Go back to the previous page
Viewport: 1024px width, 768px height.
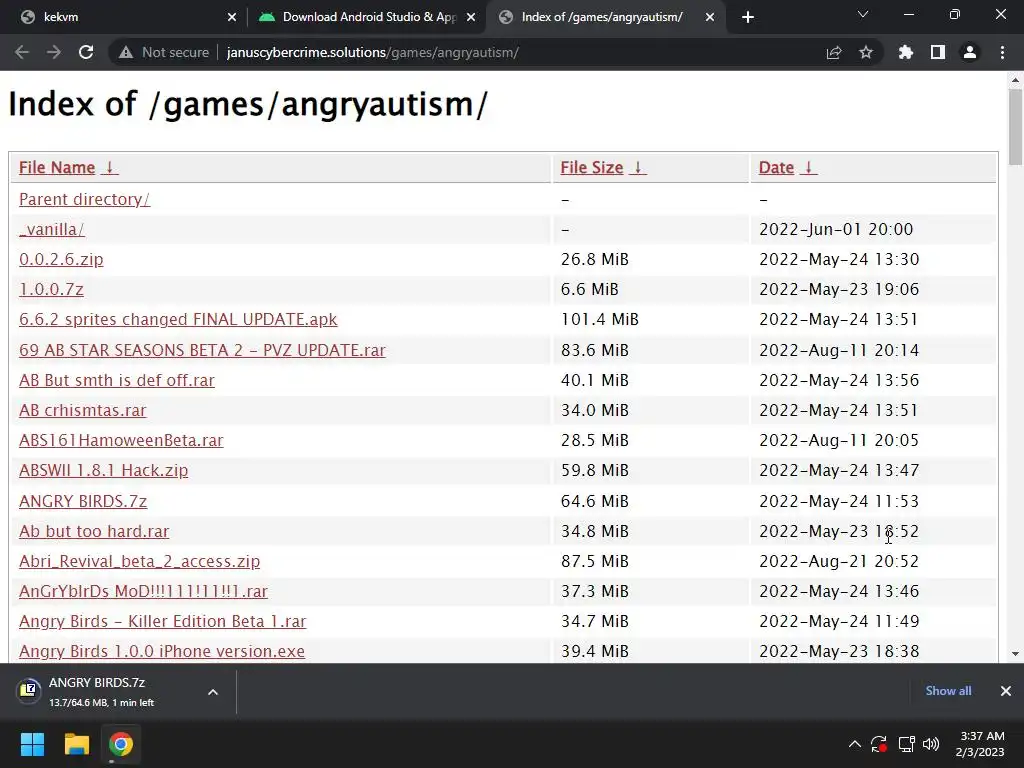tap(22, 52)
